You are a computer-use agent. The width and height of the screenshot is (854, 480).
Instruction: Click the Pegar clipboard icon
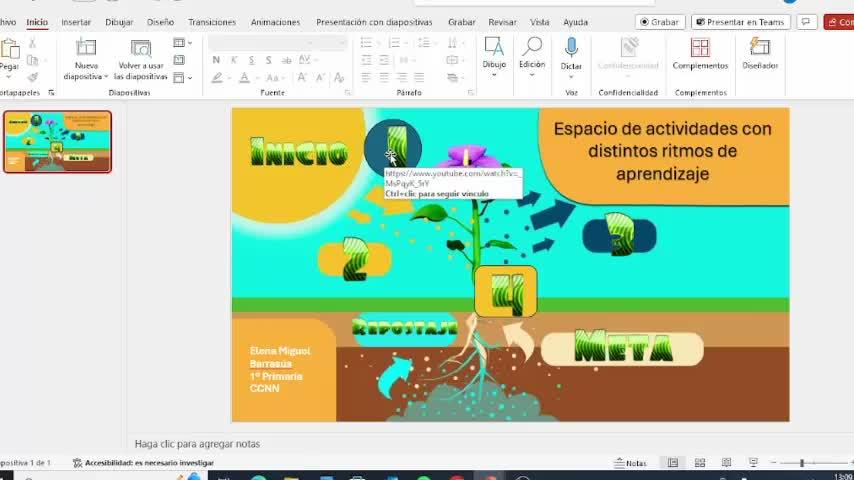10,49
